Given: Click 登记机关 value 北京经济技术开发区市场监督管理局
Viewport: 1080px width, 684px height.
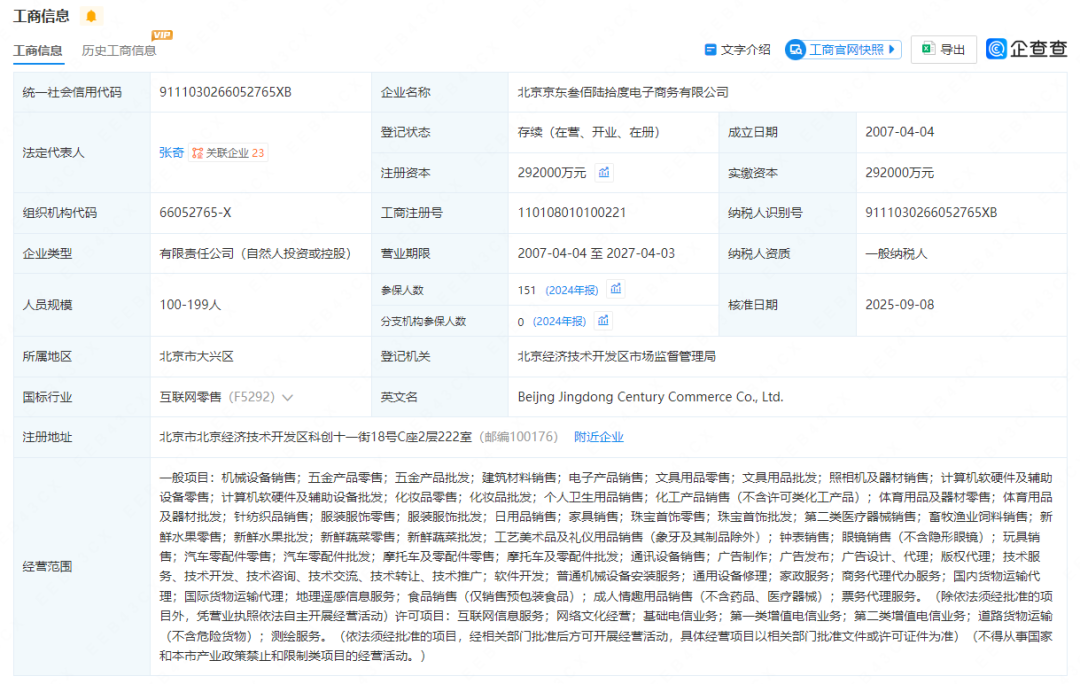Looking at the screenshot, I should coord(616,356).
